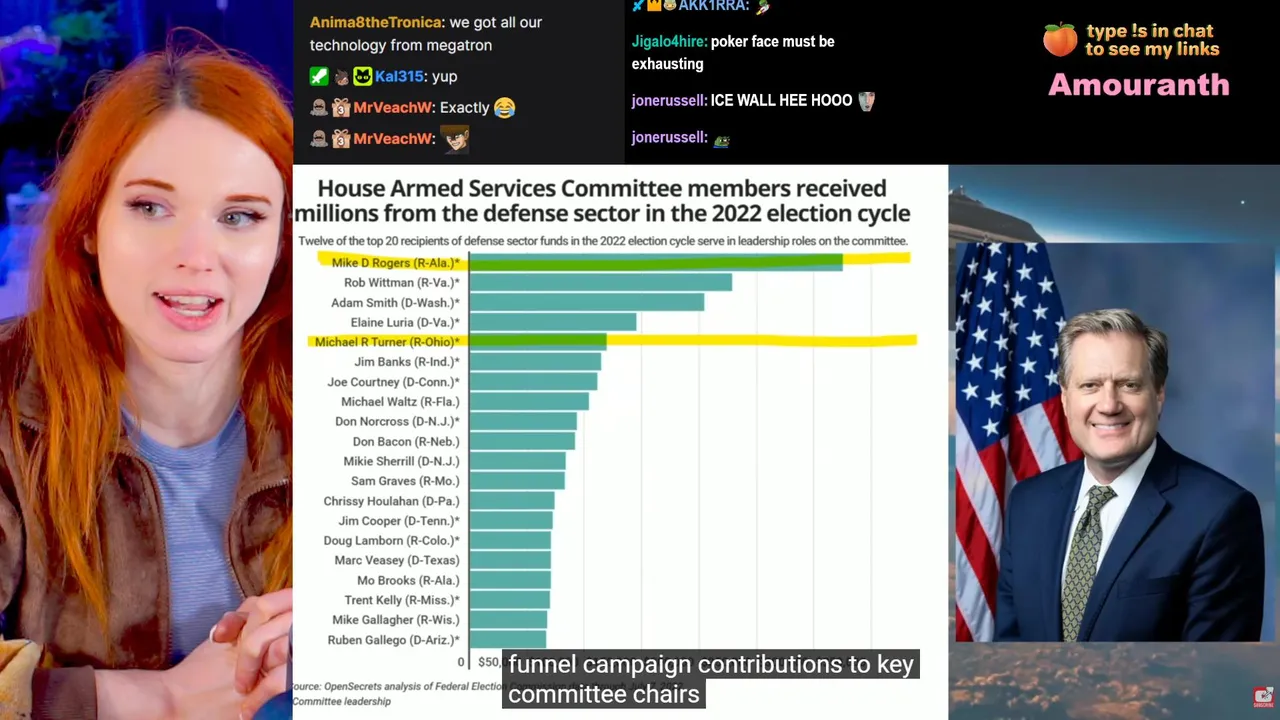Click the green cat badge beside Kal315
The height and width of the screenshot is (720, 1280).
[x=362, y=76]
